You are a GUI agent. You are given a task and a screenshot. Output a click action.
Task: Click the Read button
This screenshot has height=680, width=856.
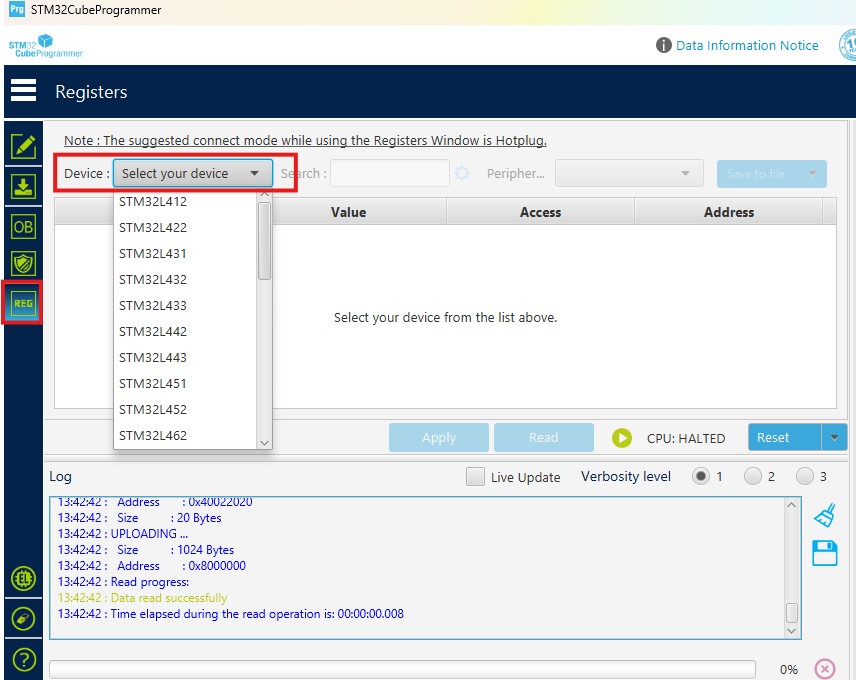(x=543, y=437)
